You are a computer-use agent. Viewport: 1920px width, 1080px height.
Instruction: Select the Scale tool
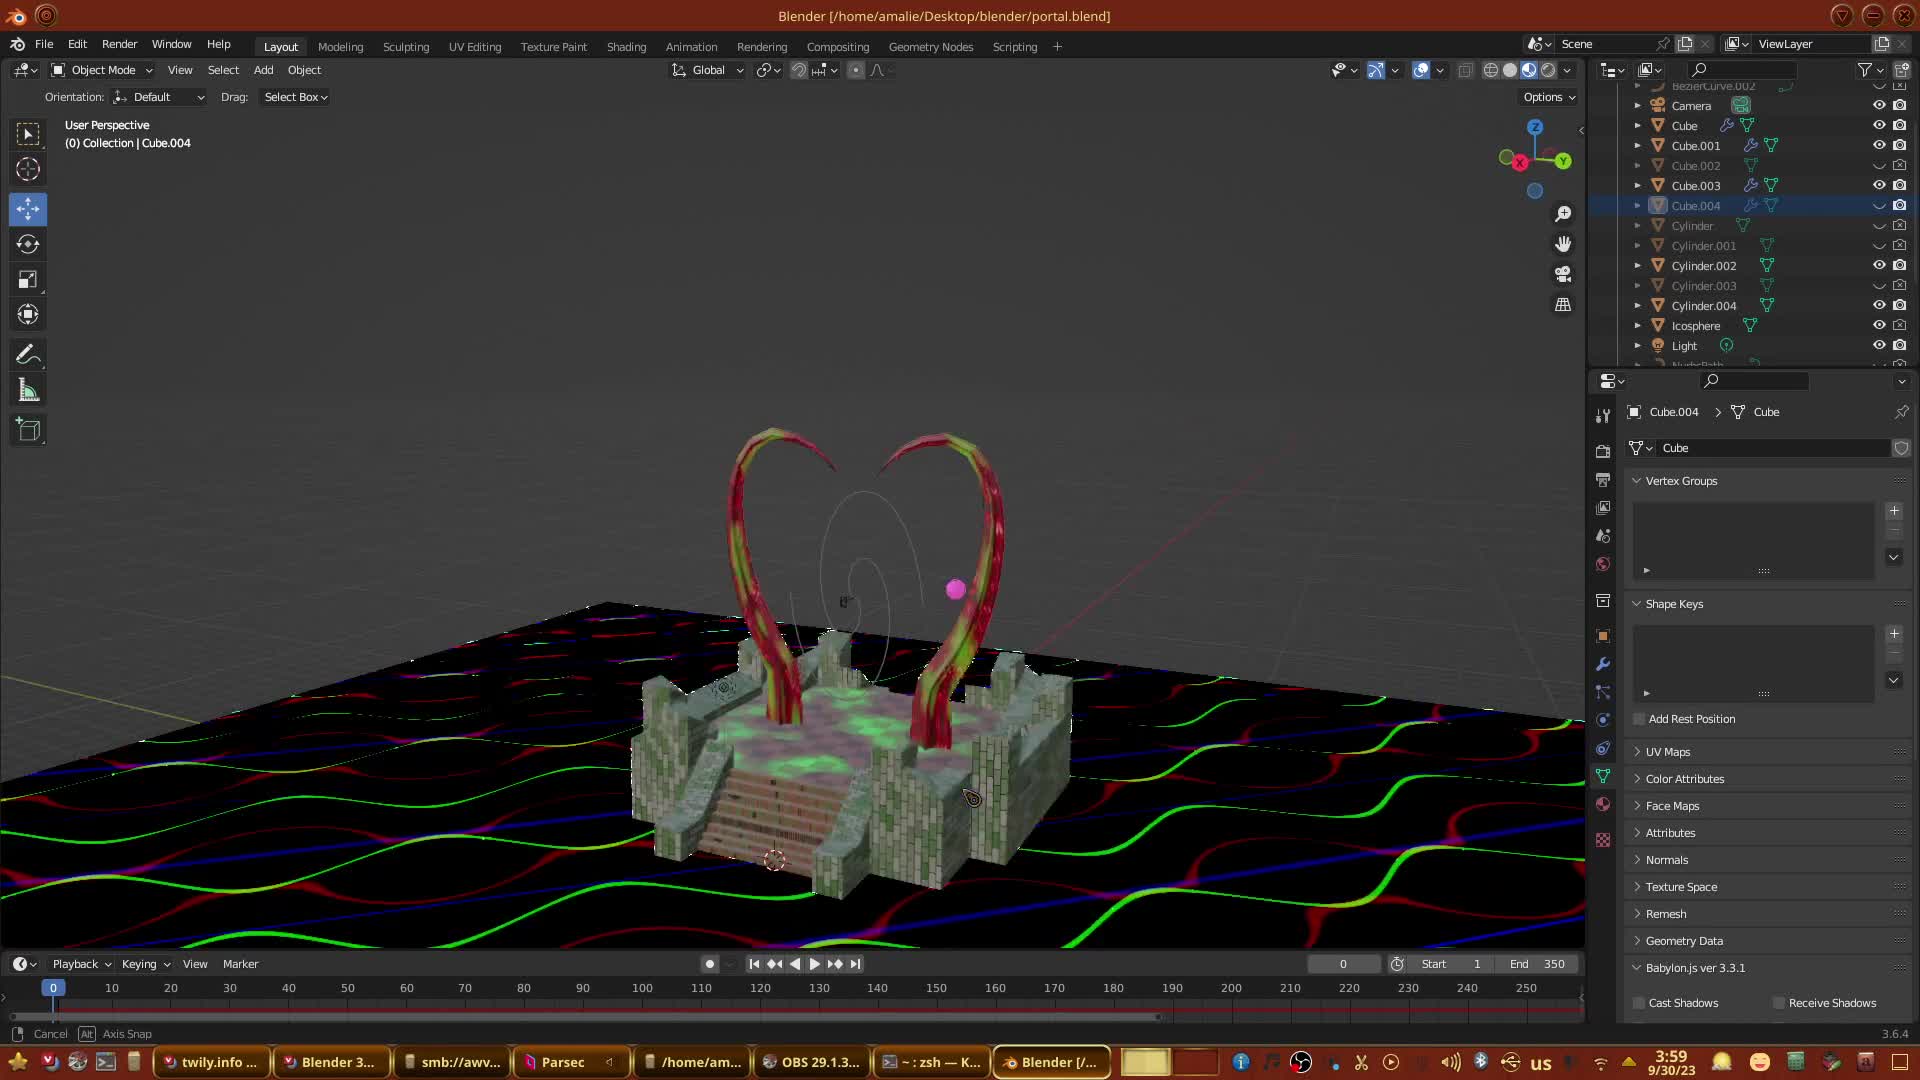(28, 280)
